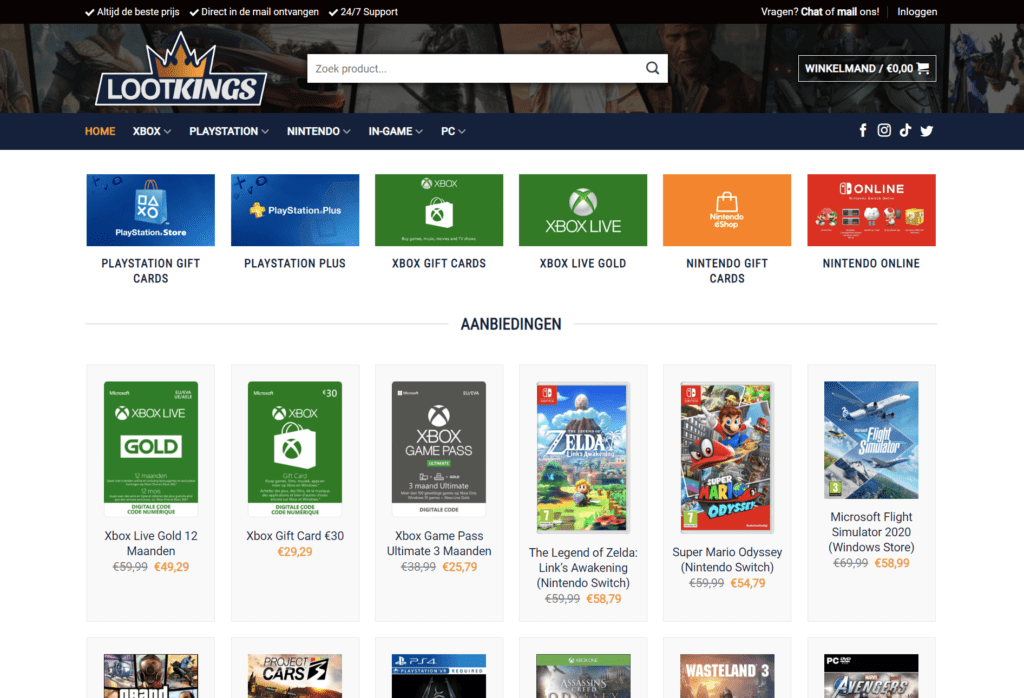
Task: Open the Xbox gift cards green tile
Action: 439,210
